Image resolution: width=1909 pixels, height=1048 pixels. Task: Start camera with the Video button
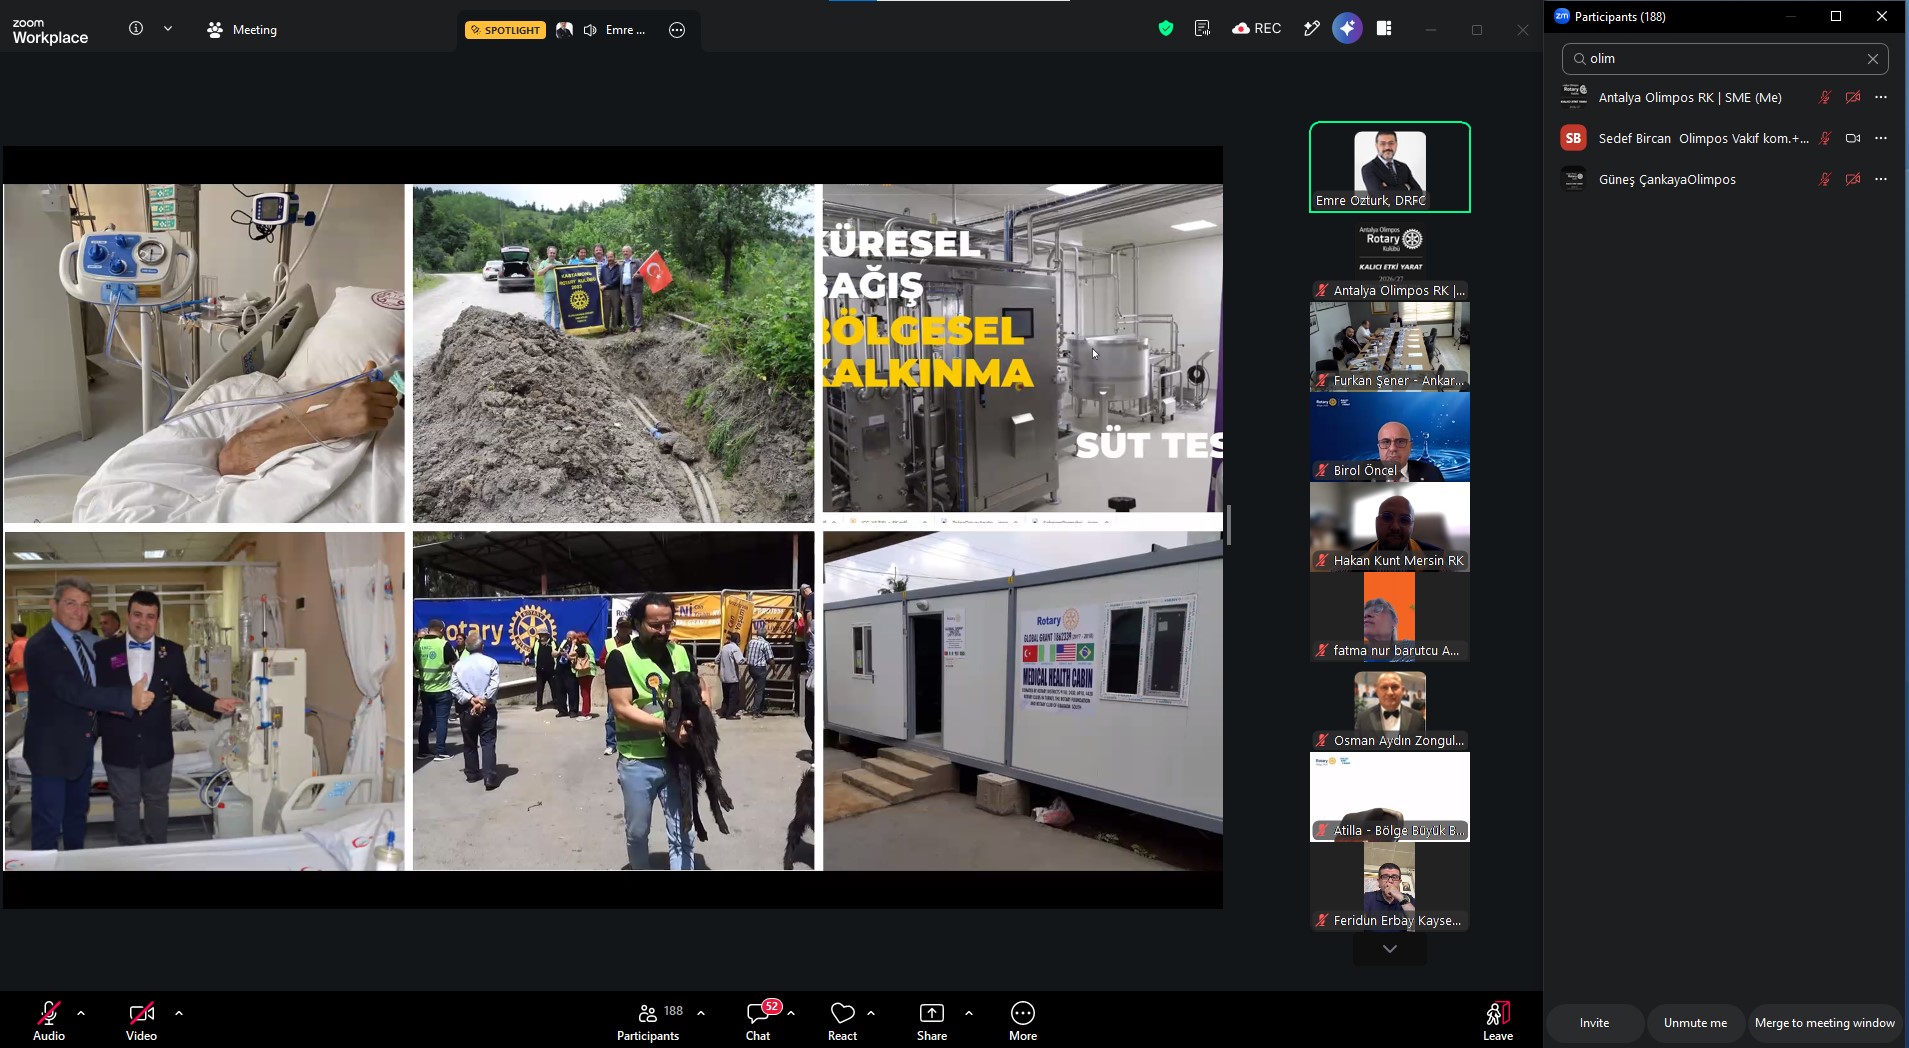(141, 1021)
